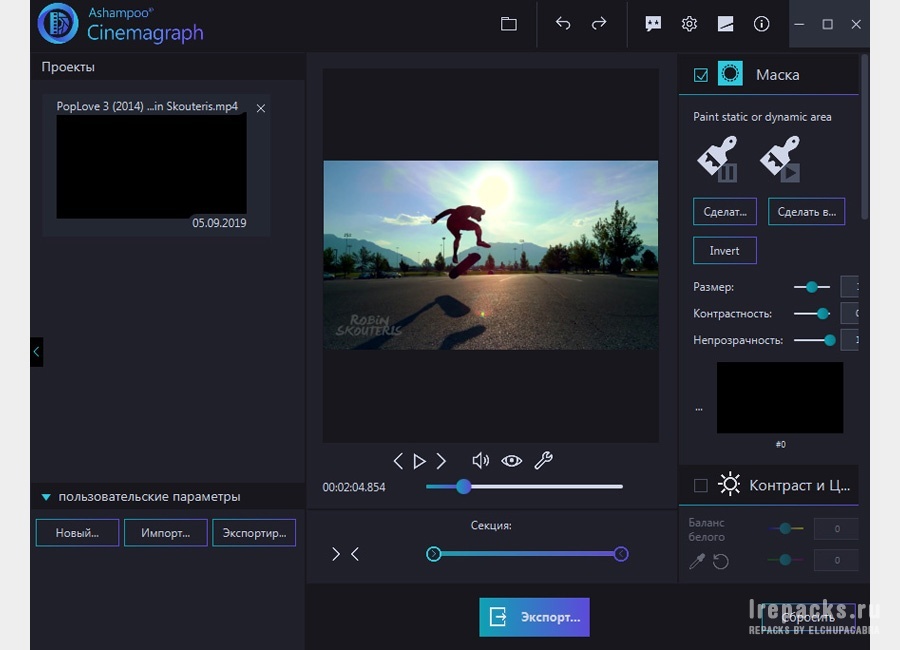Click the right panel scrollbar

pos(865,137)
